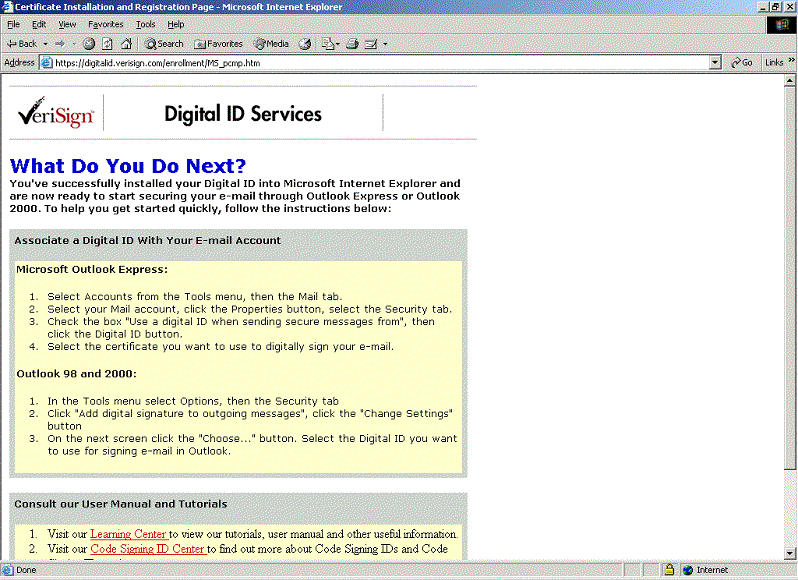Click the SSL padlock status icon

(669, 570)
